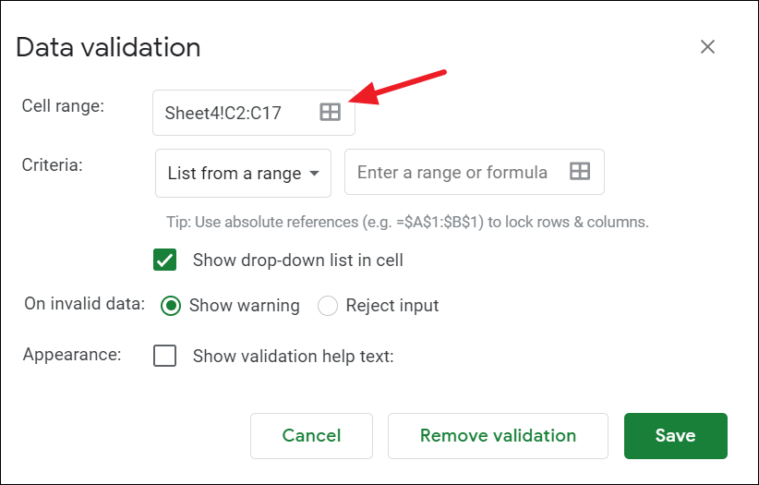Click the Cancel button

click(x=311, y=436)
